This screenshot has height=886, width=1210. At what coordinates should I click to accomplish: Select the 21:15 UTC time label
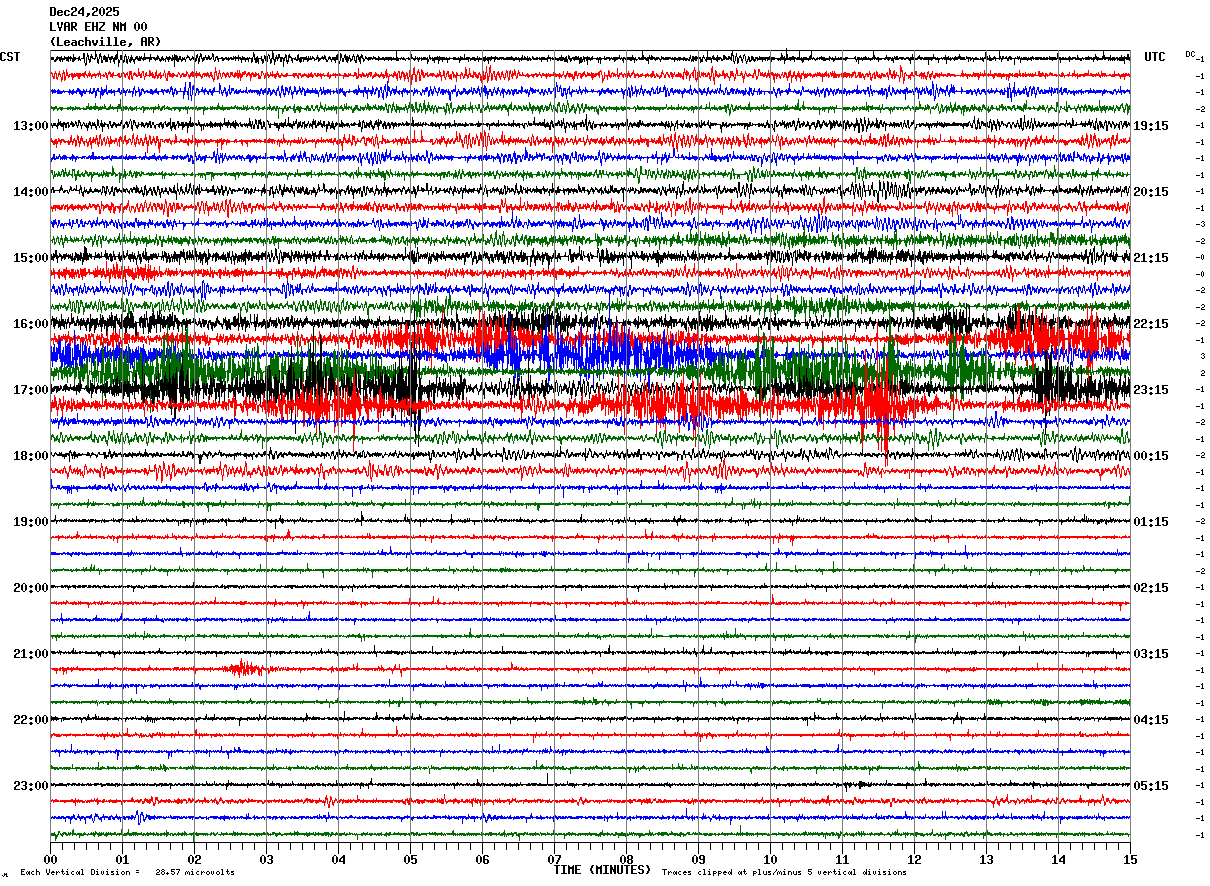[x=1151, y=258]
